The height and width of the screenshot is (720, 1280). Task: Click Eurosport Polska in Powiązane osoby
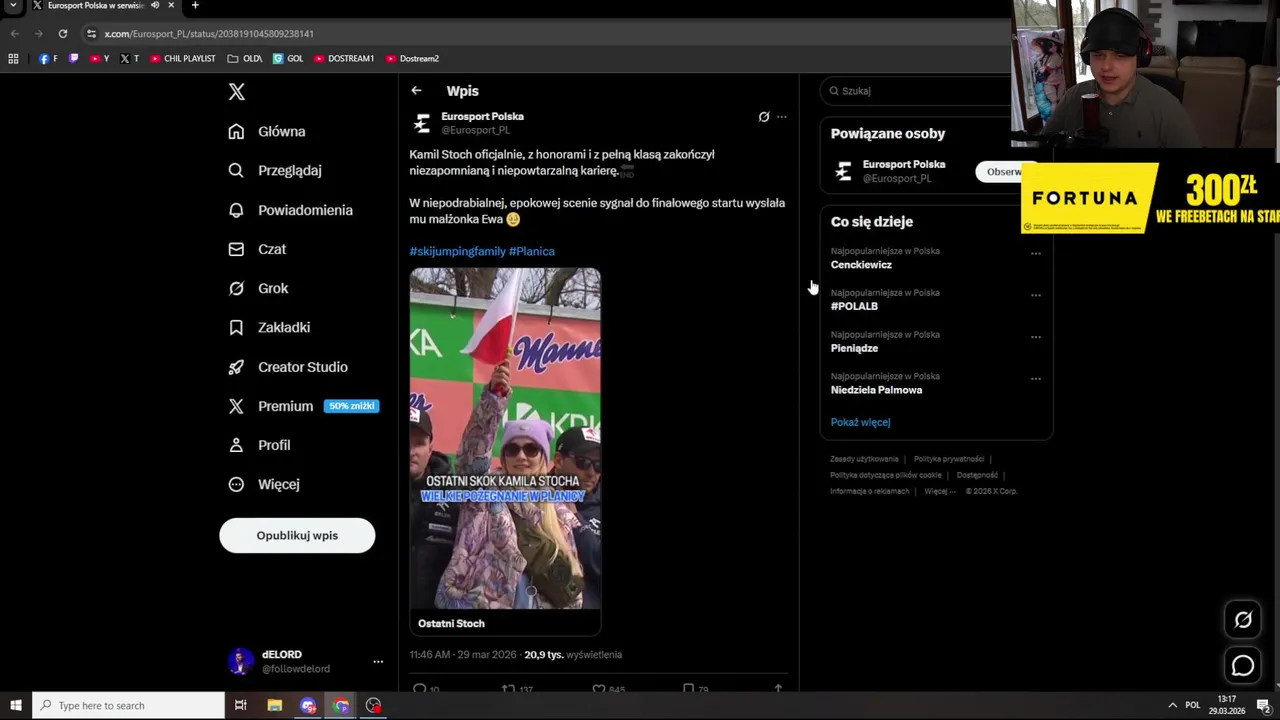pyautogui.click(x=904, y=164)
